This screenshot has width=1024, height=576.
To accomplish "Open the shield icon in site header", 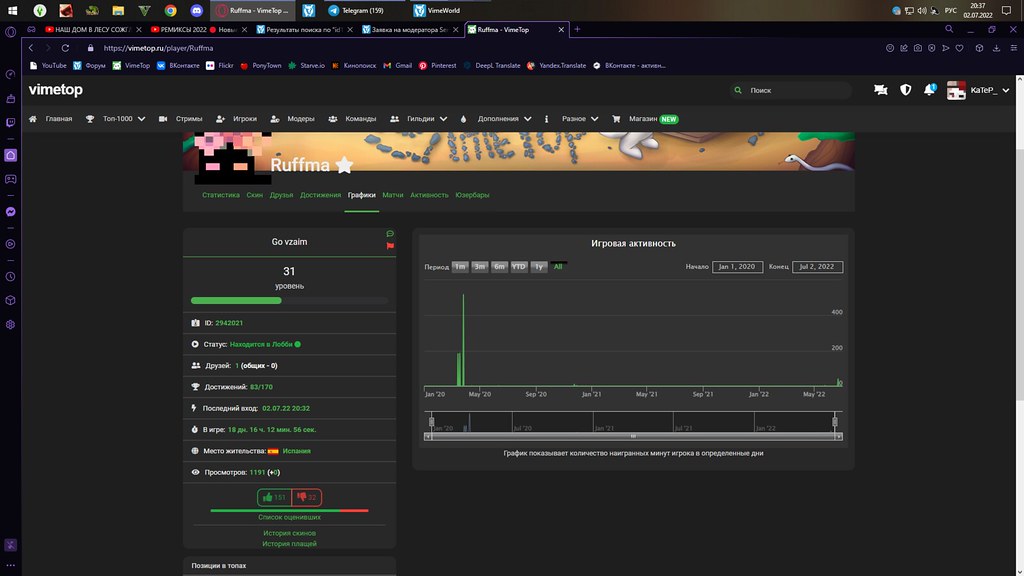I will point(906,90).
